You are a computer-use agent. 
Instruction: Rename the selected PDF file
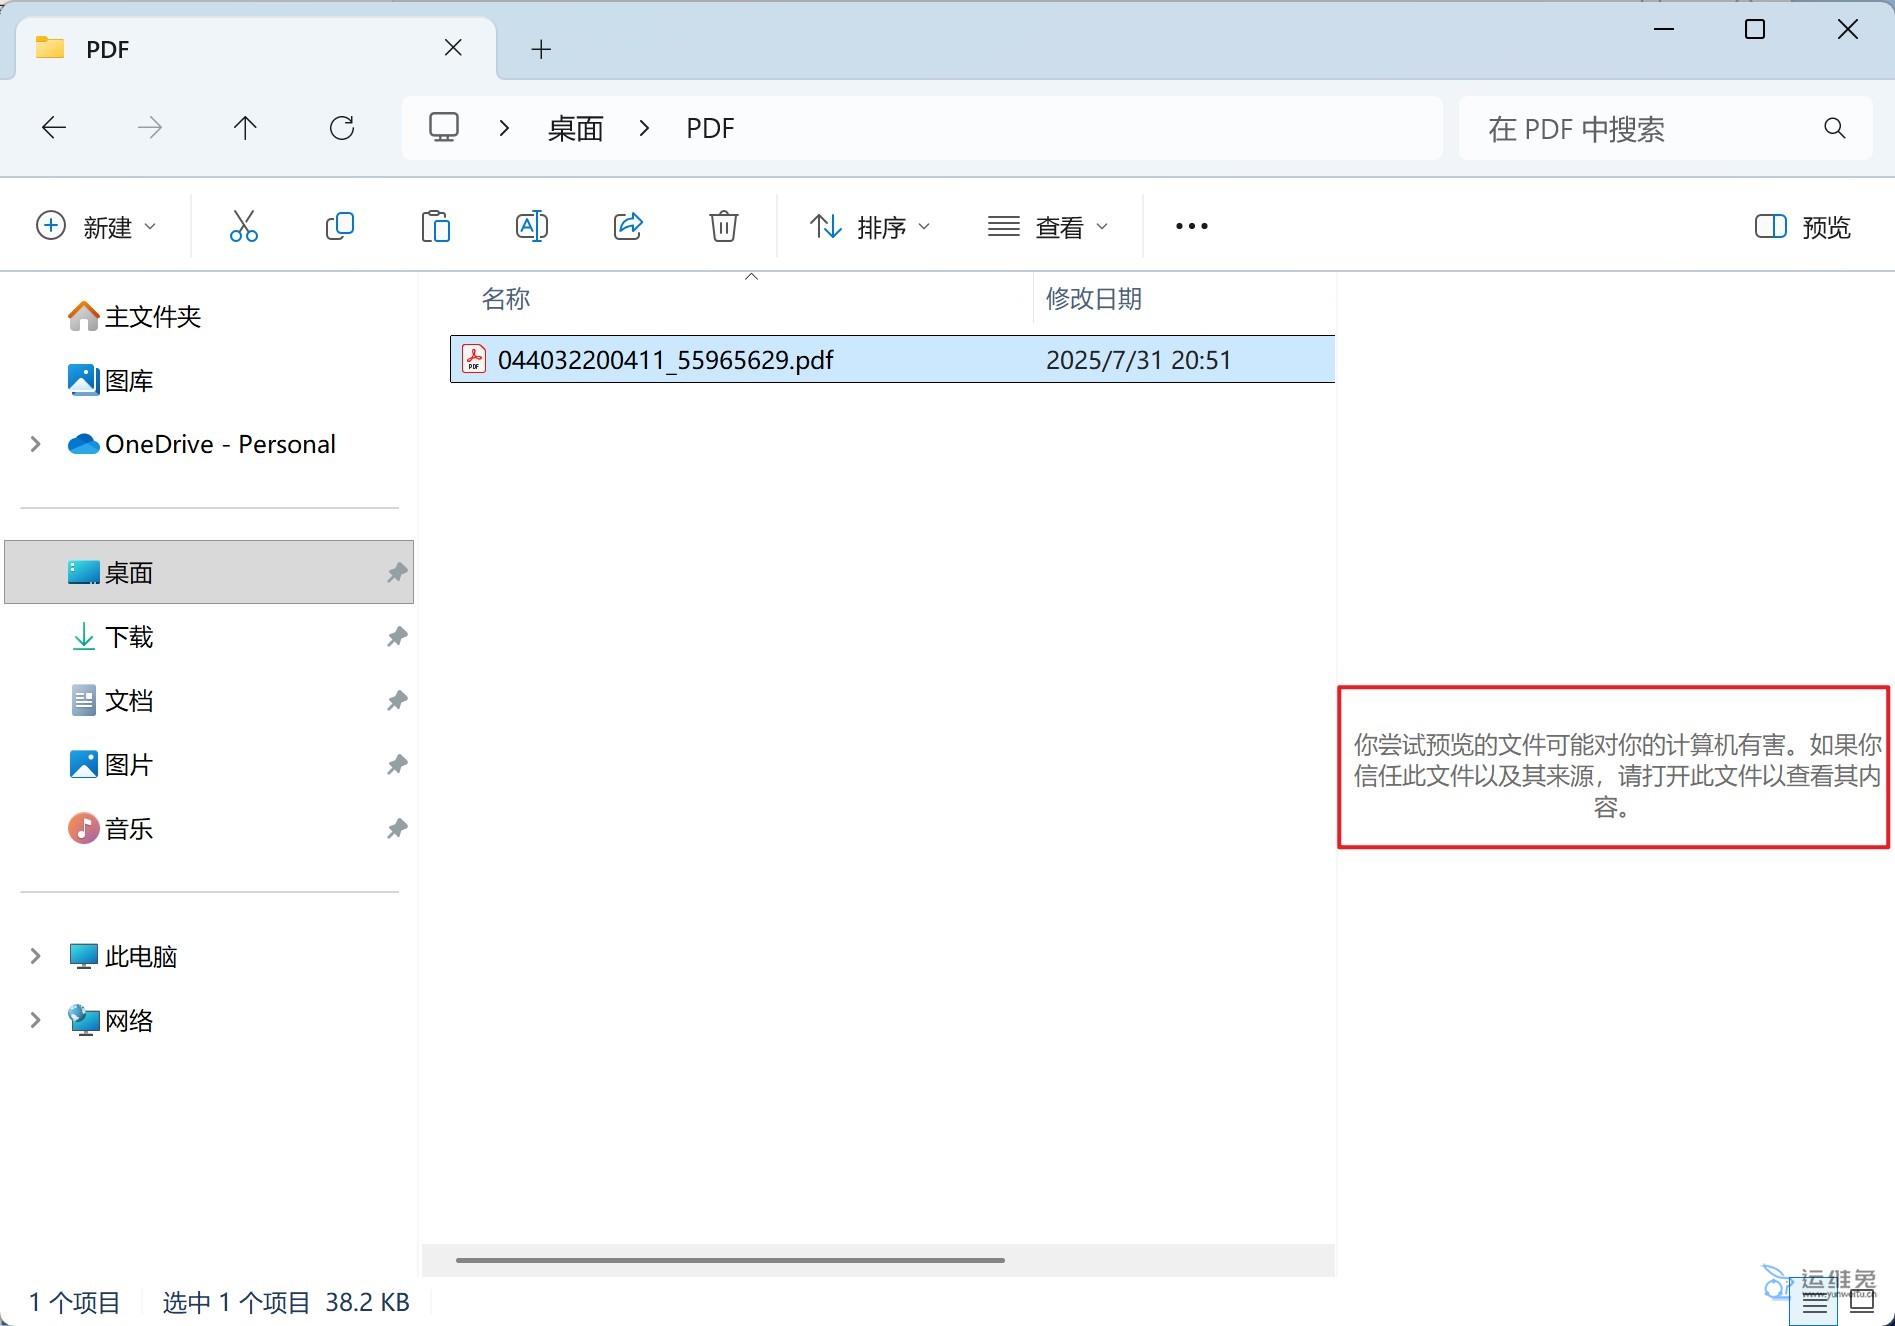point(532,226)
